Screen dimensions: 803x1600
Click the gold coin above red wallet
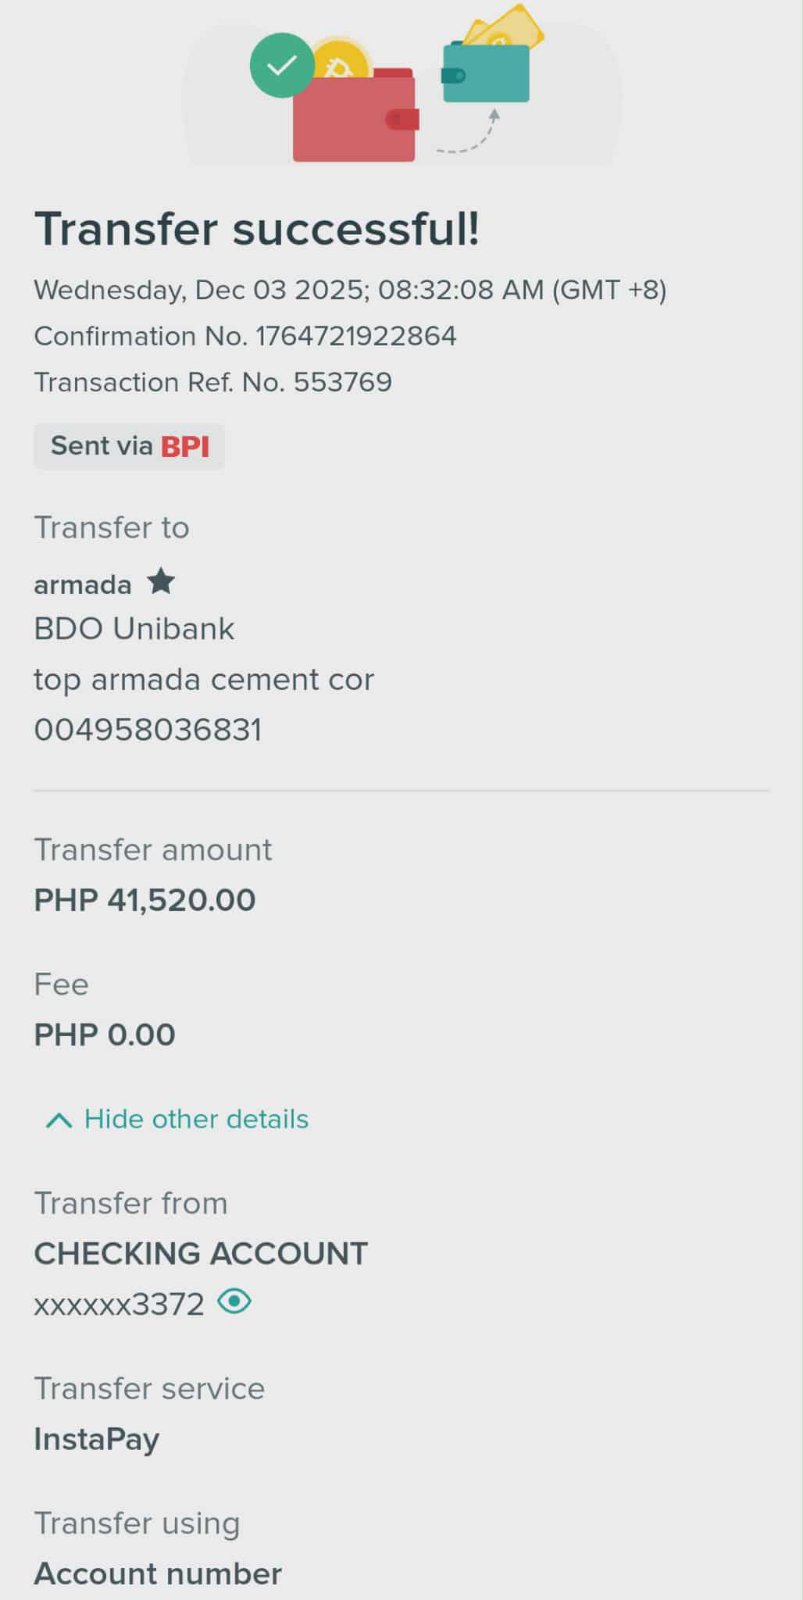coord(342,62)
